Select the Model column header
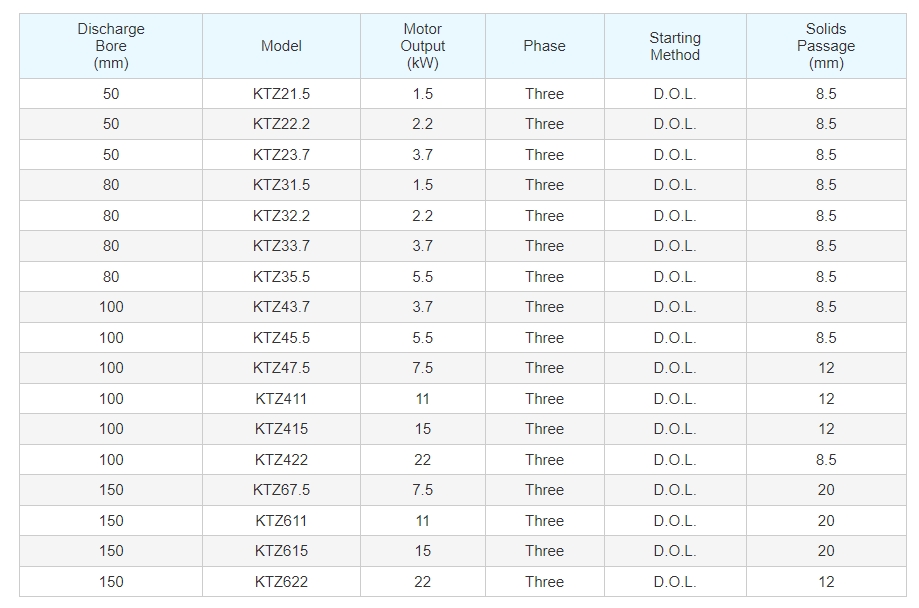Viewport: 919px width, 608px height. [281, 46]
